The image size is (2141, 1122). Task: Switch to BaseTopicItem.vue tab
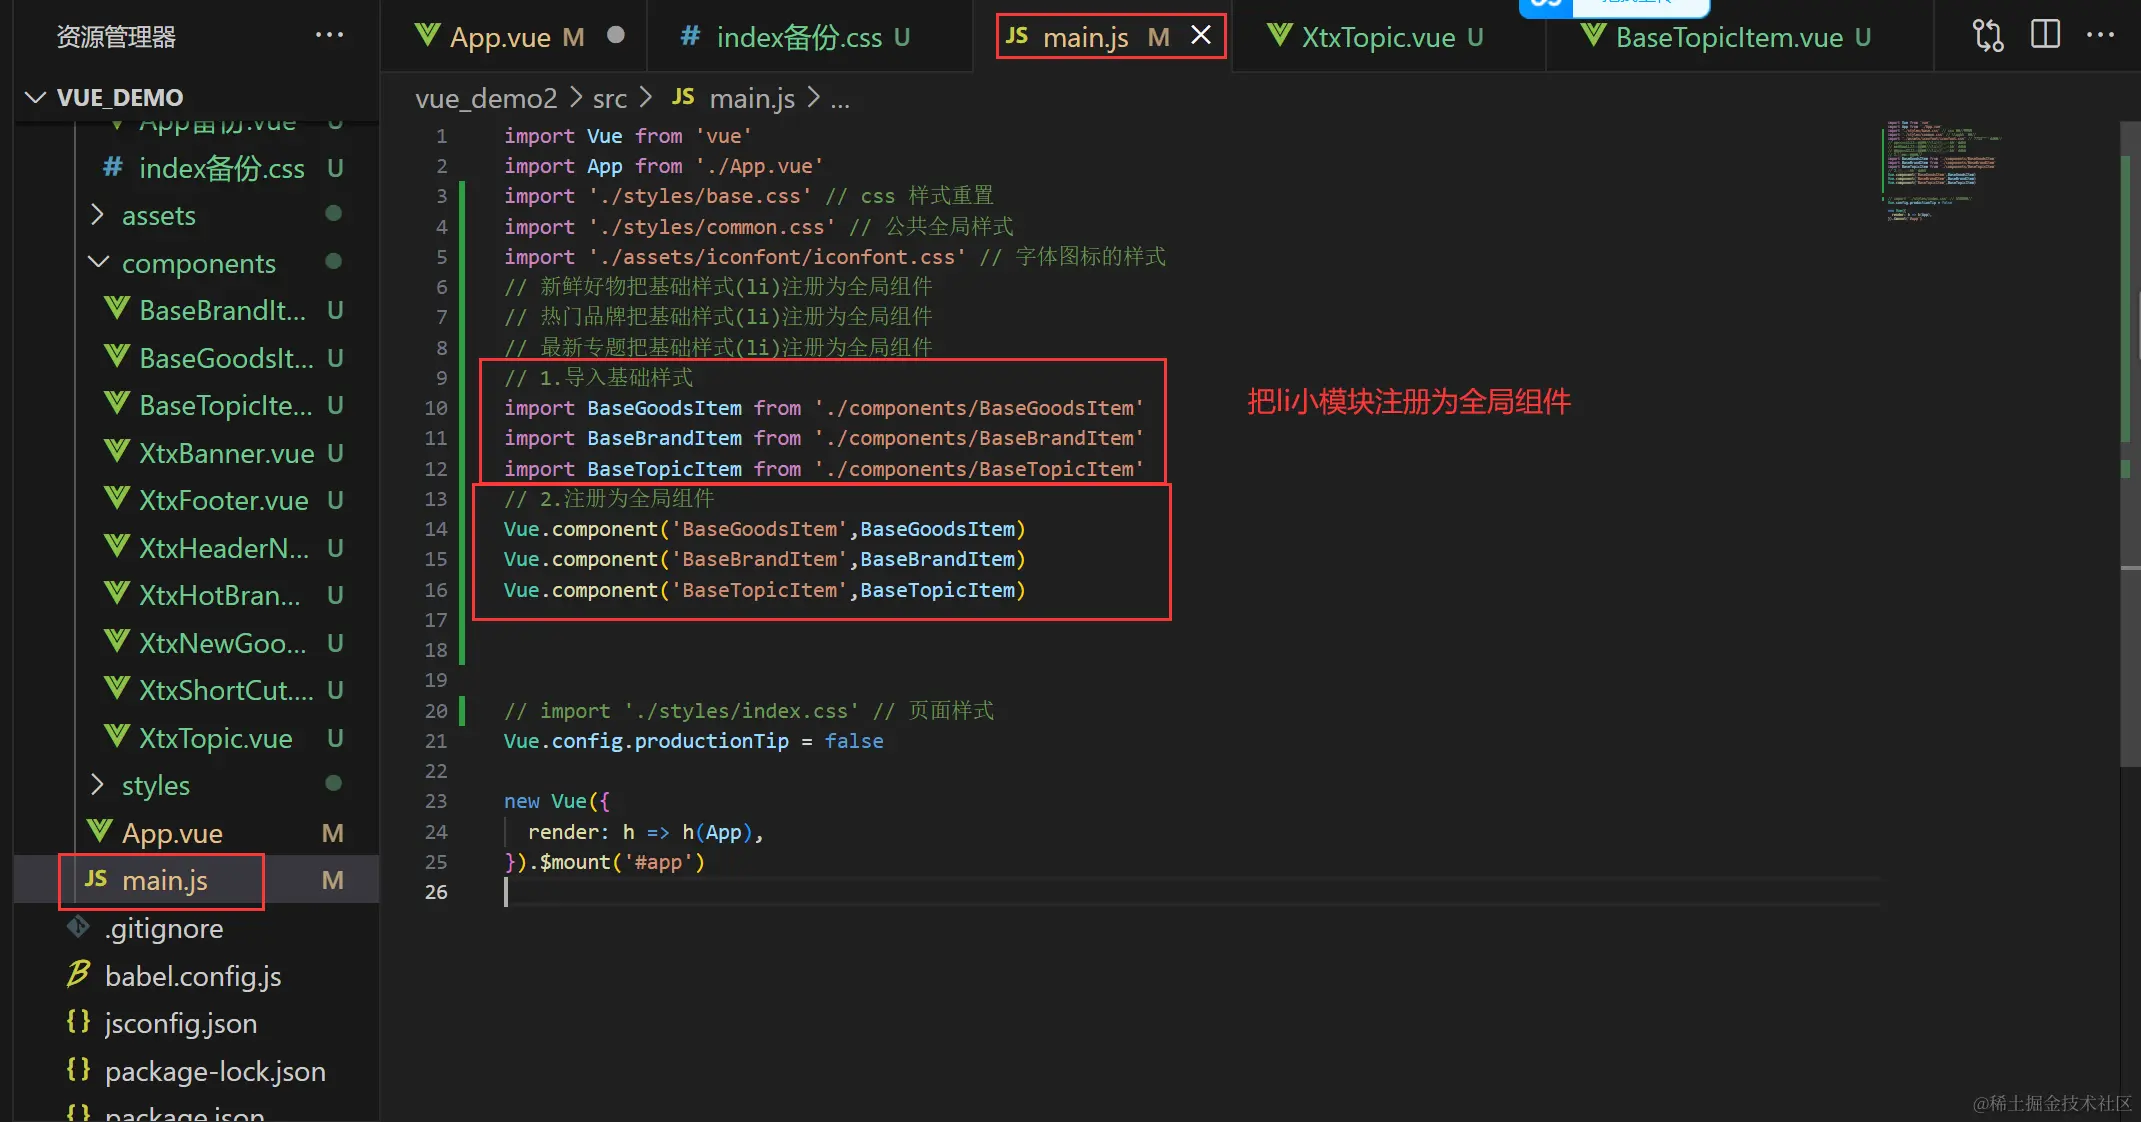pyautogui.click(x=1740, y=37)
